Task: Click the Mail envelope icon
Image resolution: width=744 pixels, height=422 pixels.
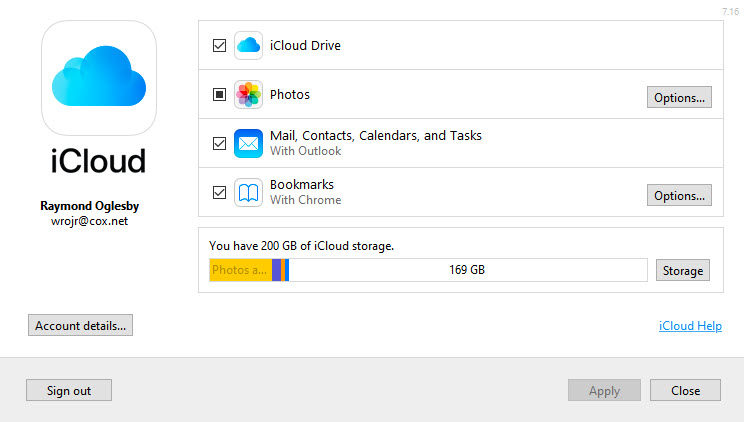Action: (248, 143)
